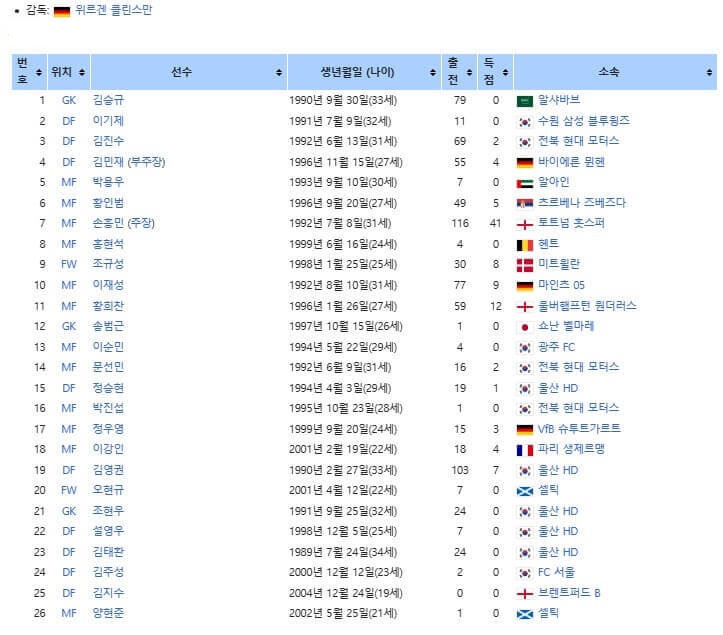This screenshot has width=723, height=635.
Task: Click FW position link for 조규성
Action: (69, 265)
